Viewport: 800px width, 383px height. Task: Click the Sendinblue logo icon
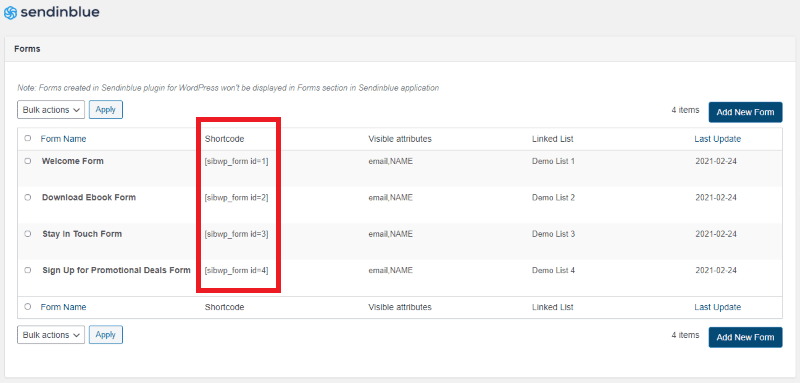point(10,12)
